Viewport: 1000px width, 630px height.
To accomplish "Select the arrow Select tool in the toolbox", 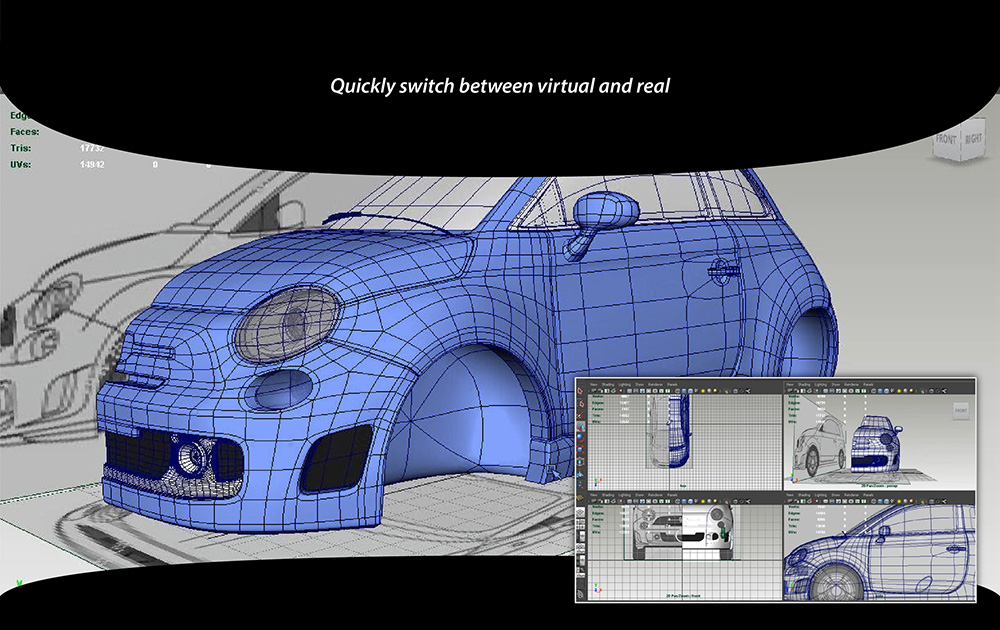I will 580,391.
